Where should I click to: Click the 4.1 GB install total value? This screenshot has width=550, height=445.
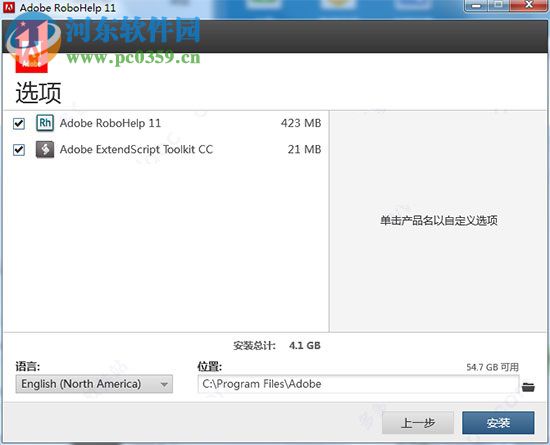[x=305, y=346]
